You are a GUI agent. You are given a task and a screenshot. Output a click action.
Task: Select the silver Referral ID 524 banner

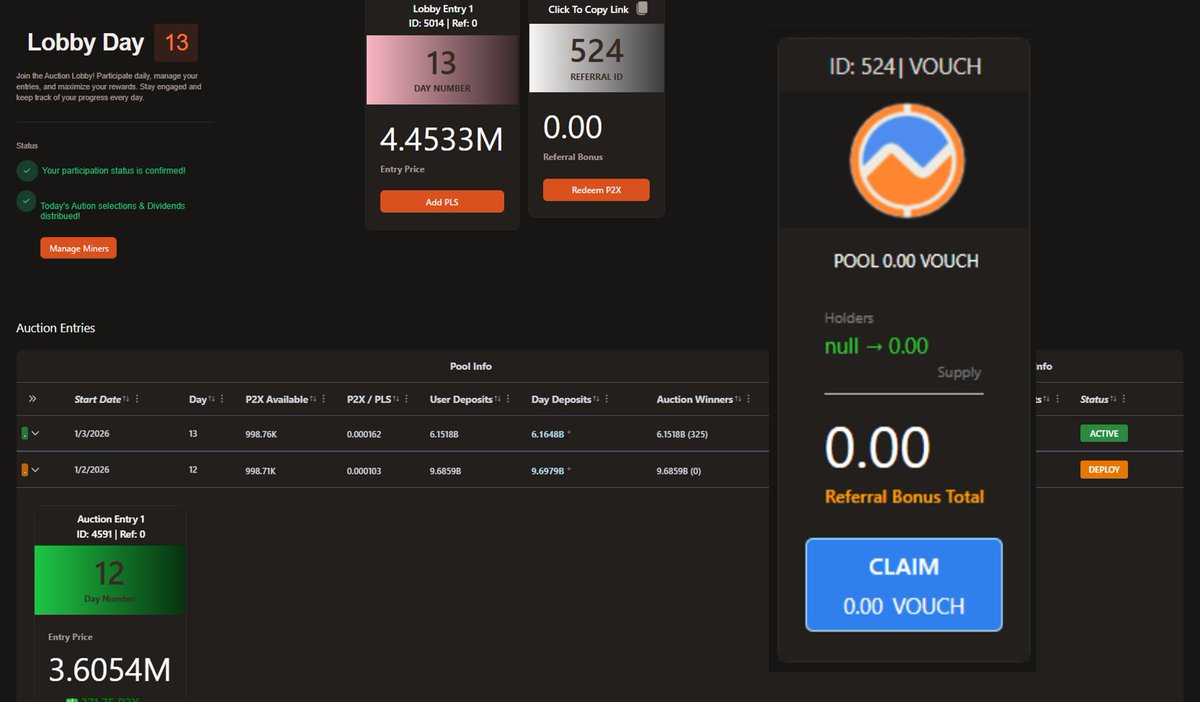coord(596,58)
